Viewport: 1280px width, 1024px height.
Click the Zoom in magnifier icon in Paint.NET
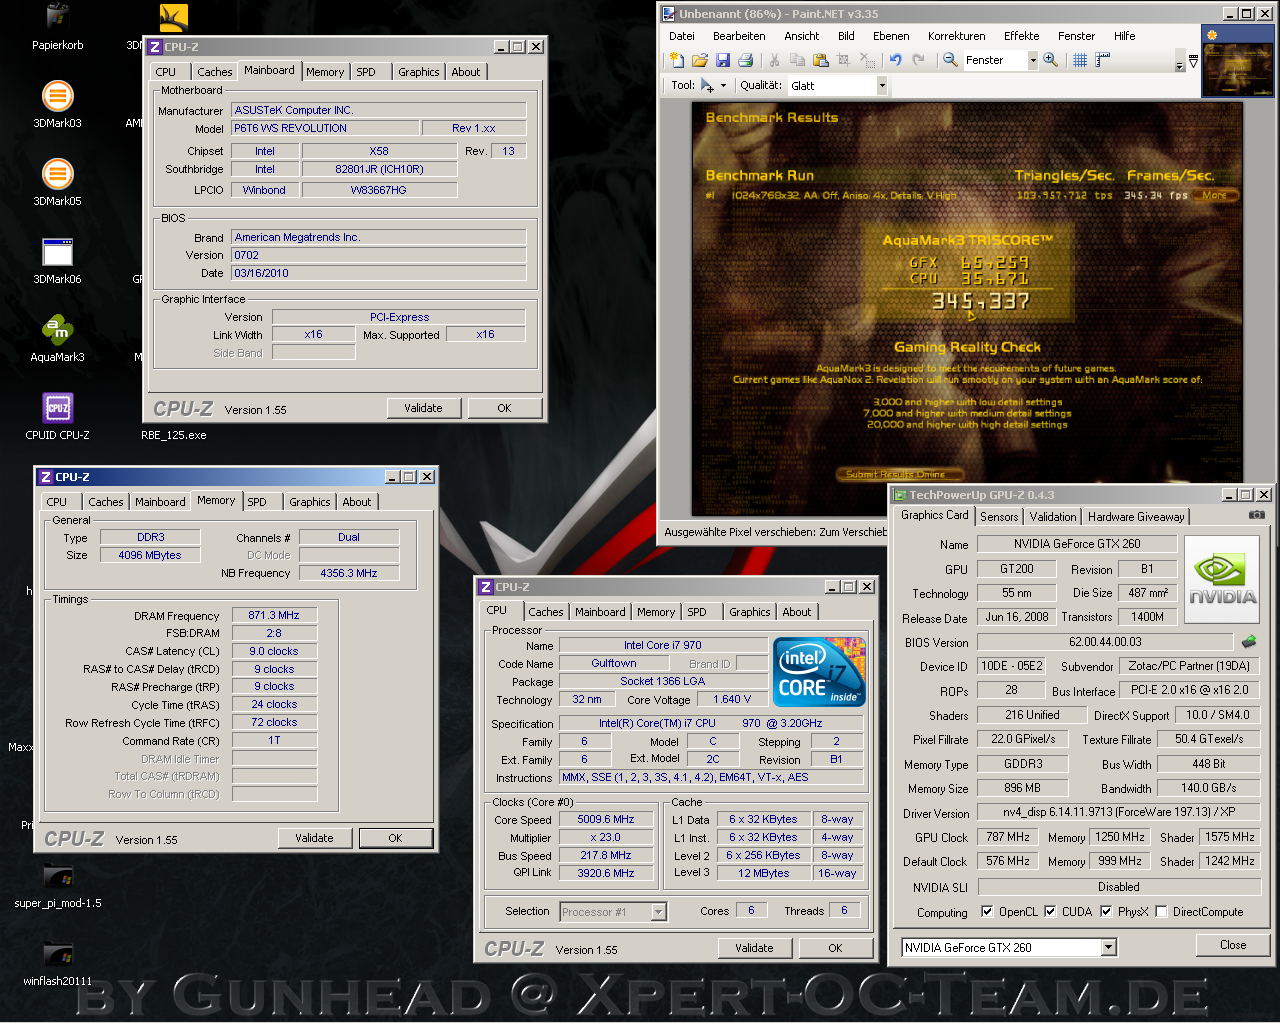1051,60
